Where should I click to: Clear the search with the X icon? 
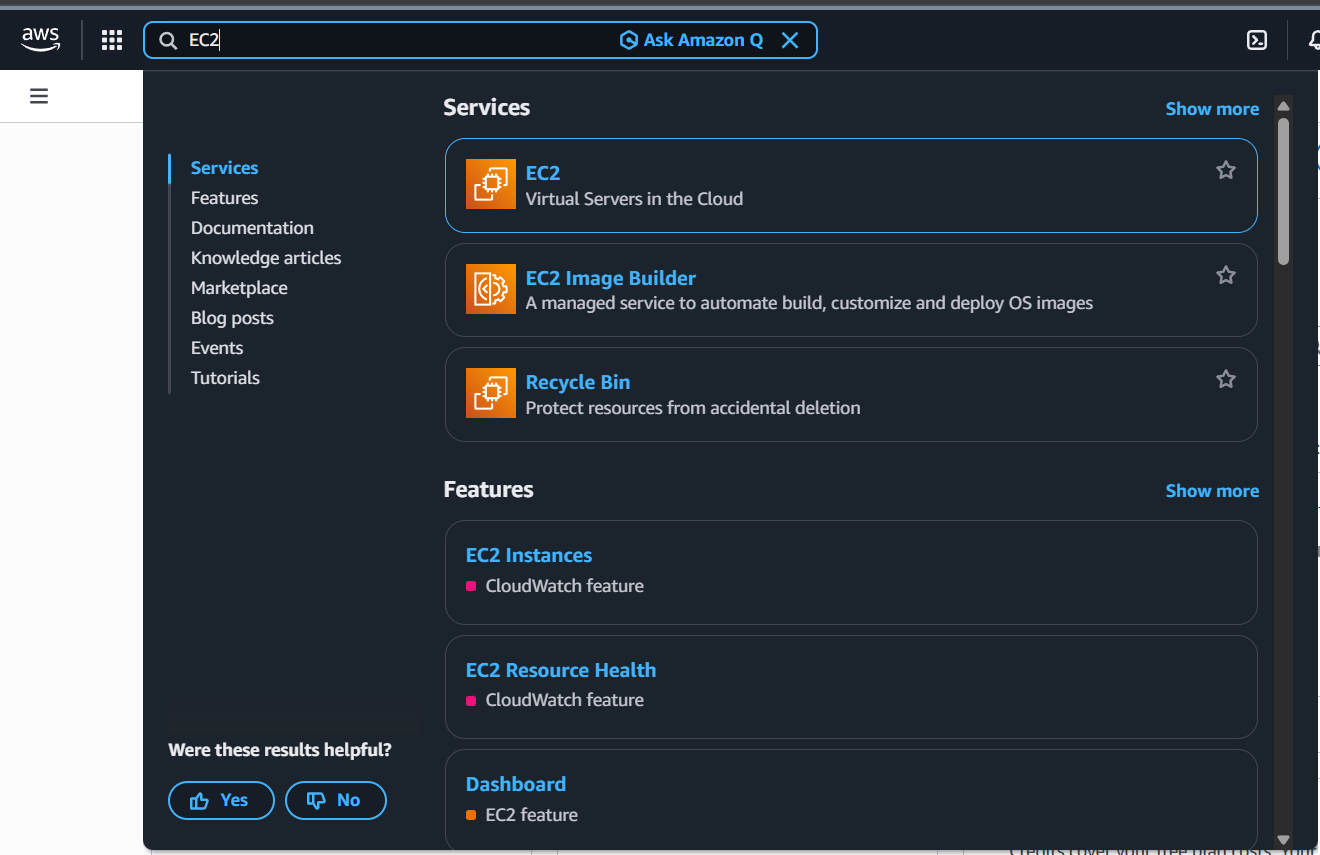(x=790, y=40)
